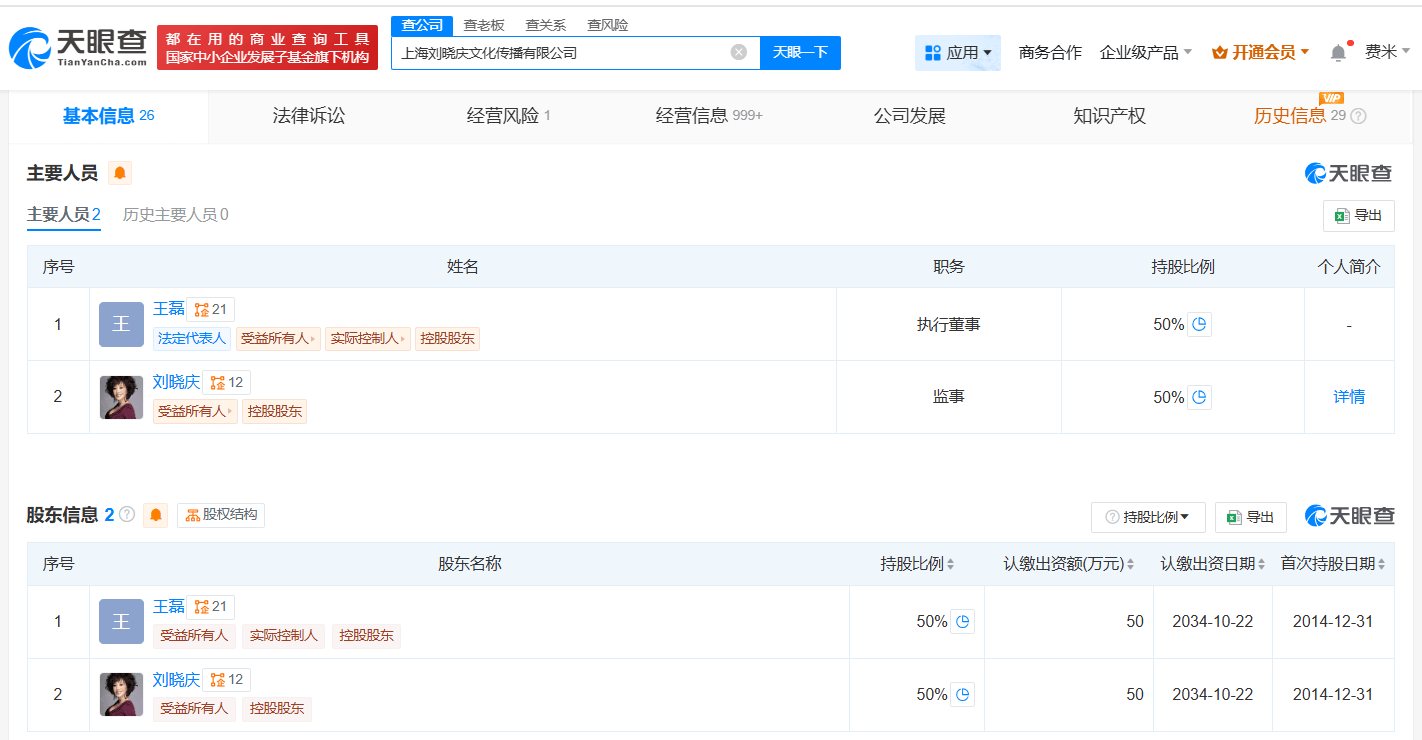Open the 持股比例 filter dropdown

click(1147, 517)
